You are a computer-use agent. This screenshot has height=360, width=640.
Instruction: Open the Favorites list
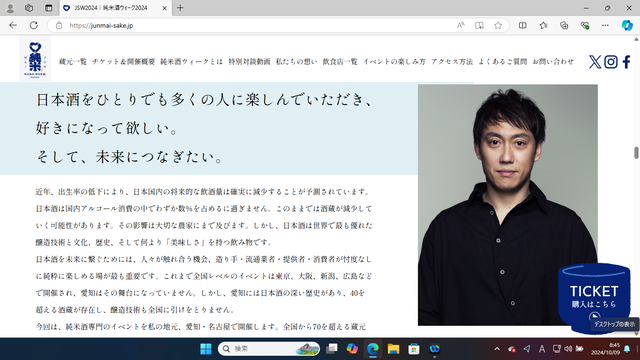coord(543,25)
